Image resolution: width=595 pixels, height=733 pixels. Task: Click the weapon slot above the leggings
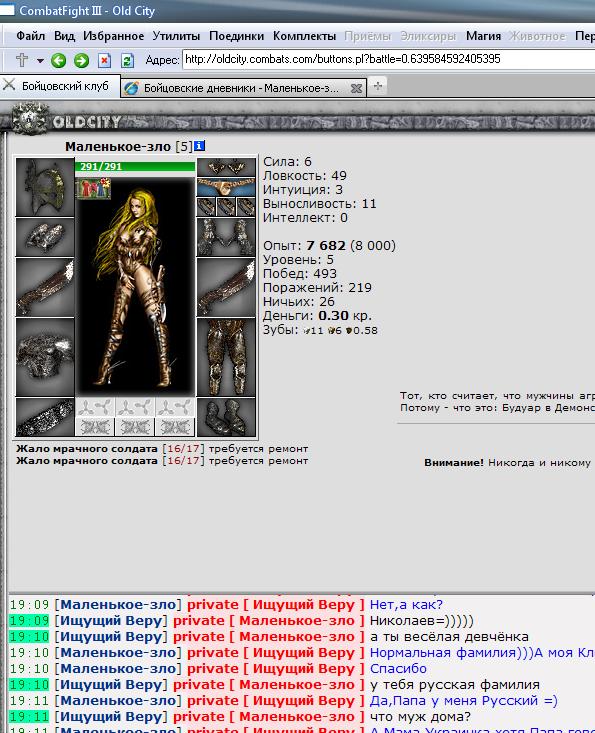pos(226,287)
